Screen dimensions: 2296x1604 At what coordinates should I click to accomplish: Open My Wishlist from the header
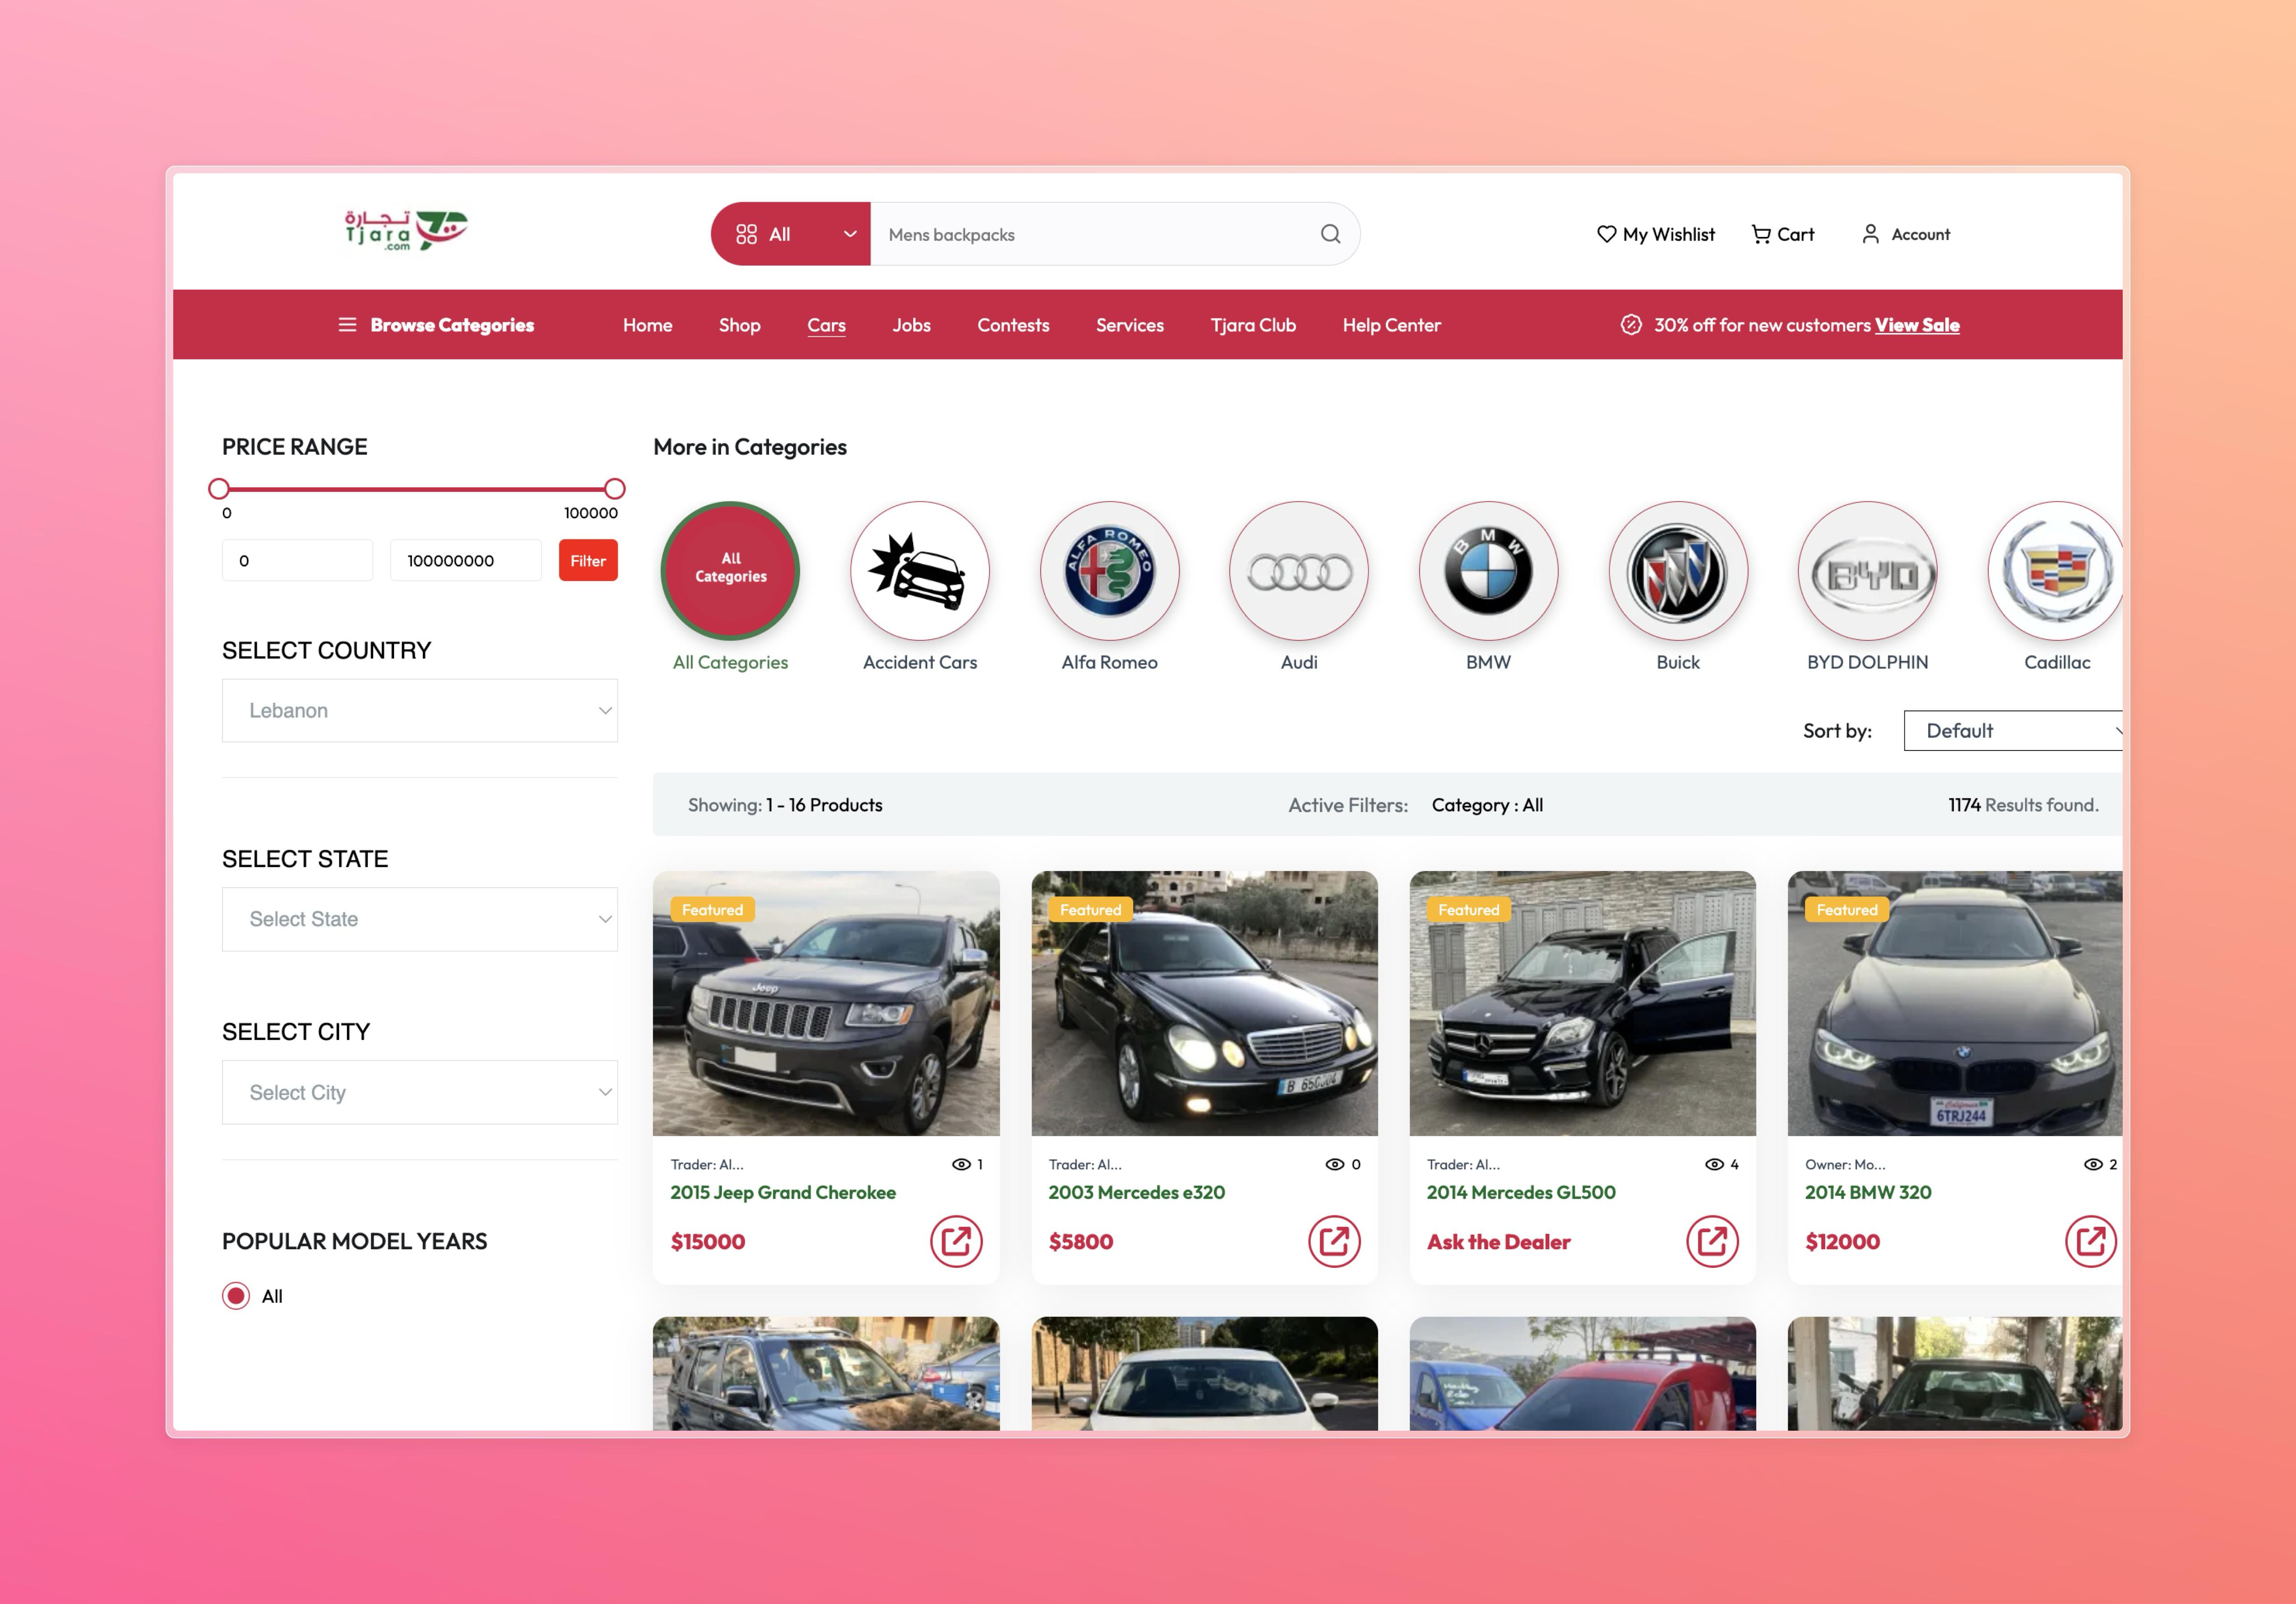(1655, 234)
